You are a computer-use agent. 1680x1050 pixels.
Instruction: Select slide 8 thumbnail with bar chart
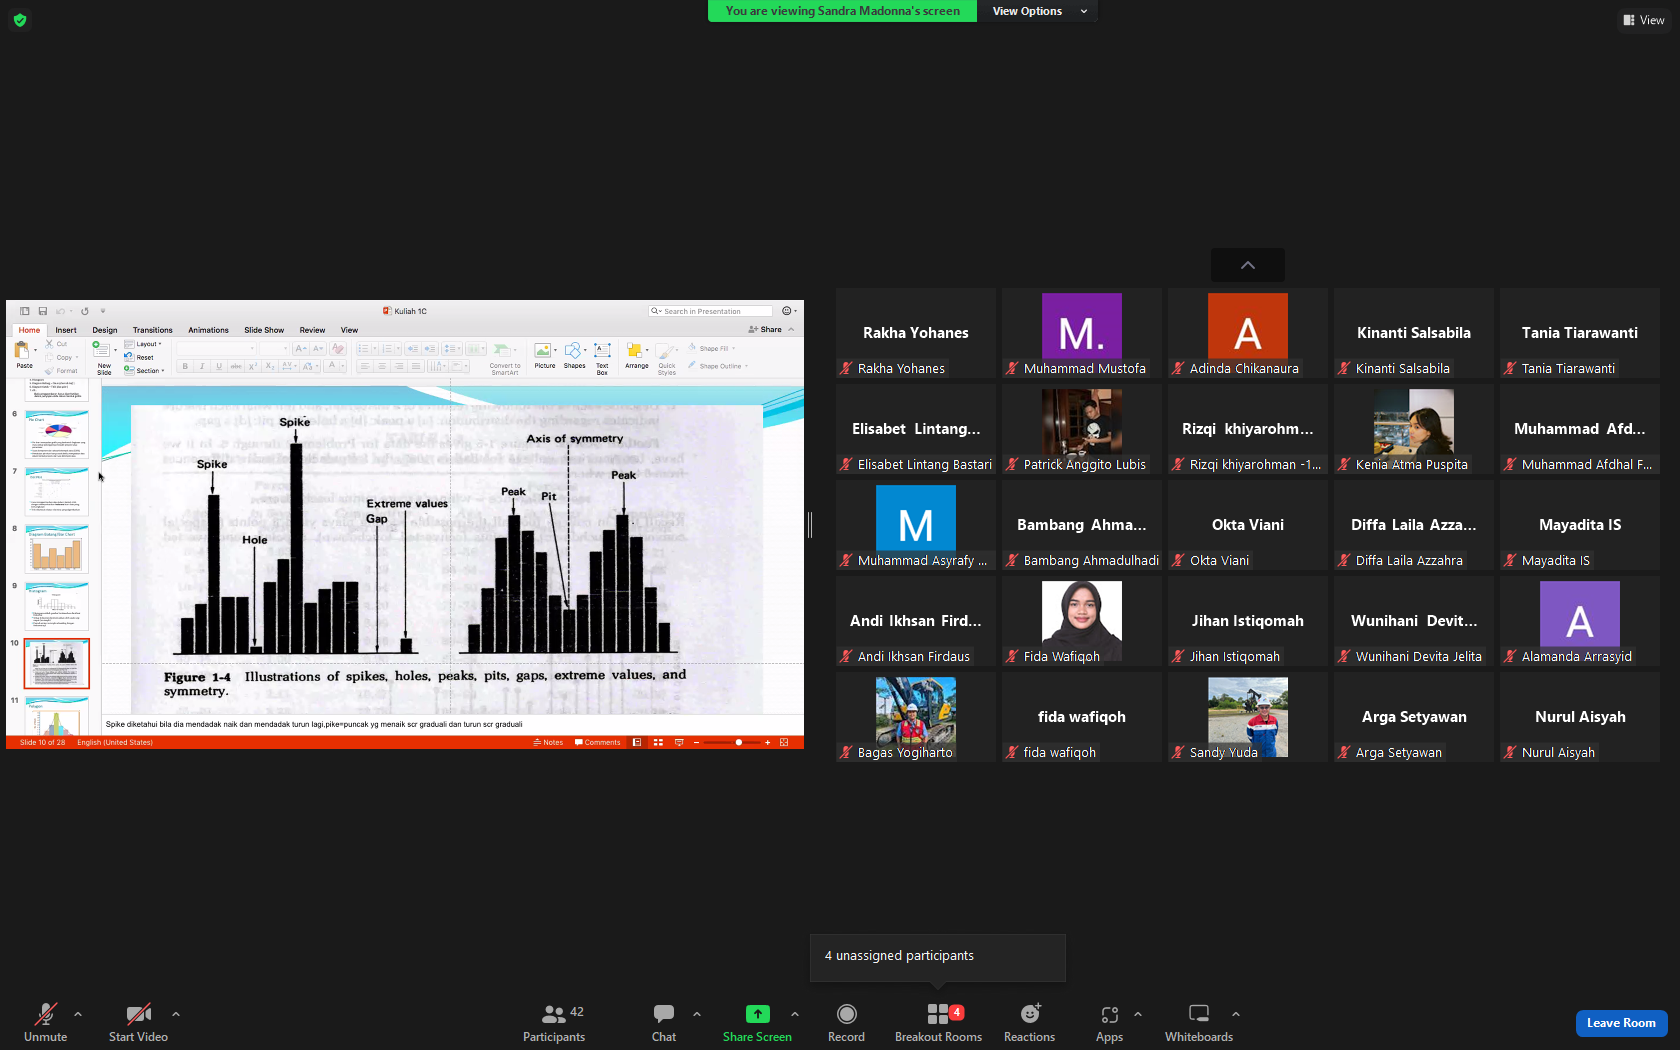[57, 549]
